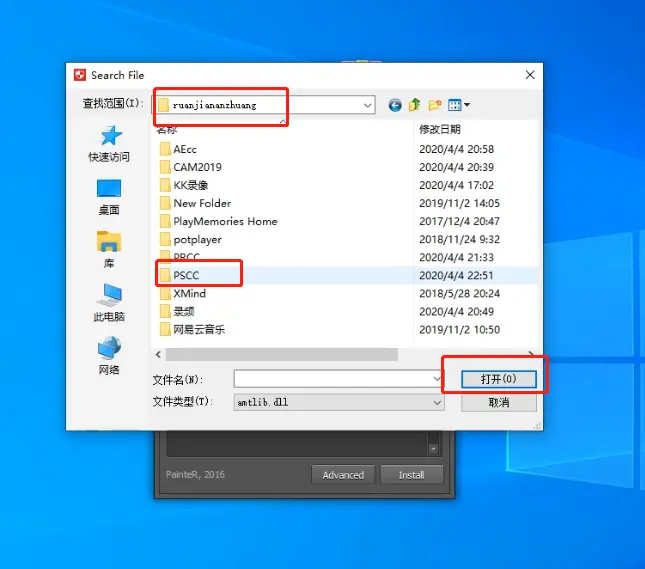Sort by 修改日期 column header

(440, 129)
